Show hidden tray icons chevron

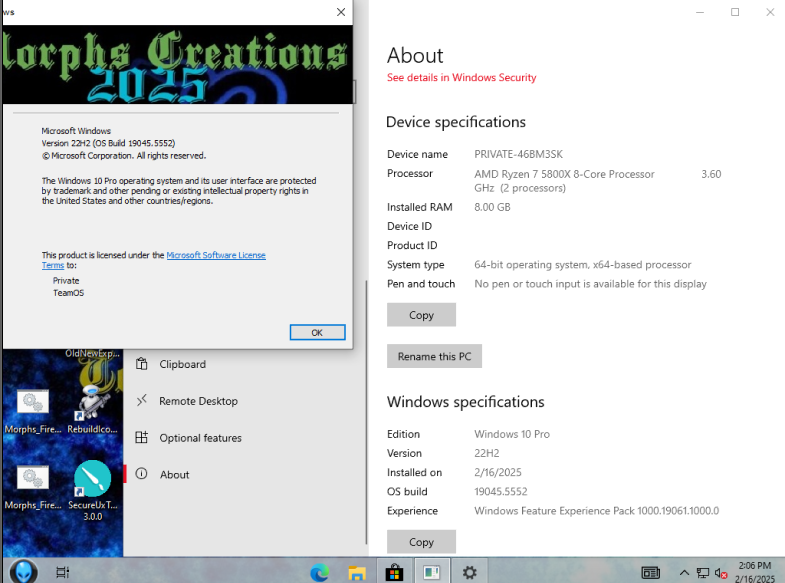tap(684, 572)
